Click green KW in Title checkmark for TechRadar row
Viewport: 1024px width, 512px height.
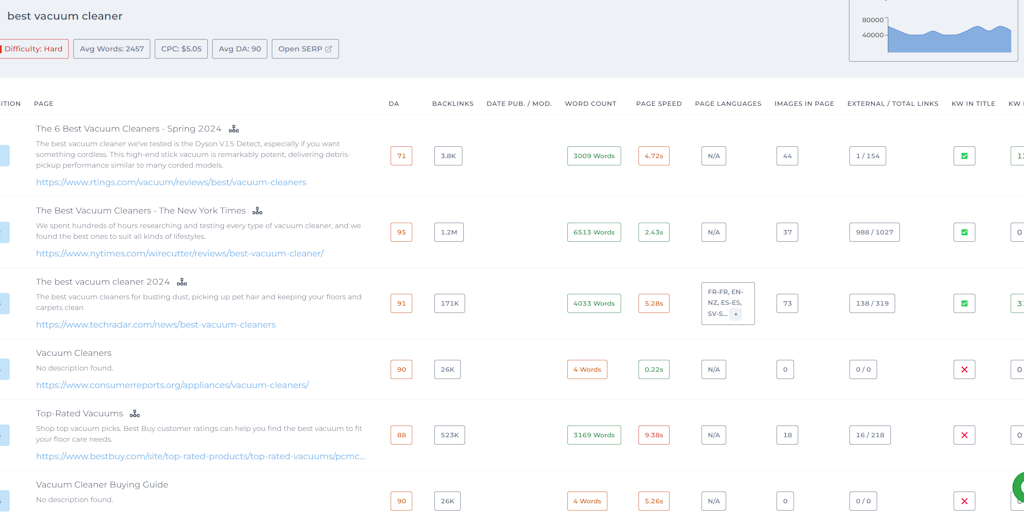(x=964, y=303)
